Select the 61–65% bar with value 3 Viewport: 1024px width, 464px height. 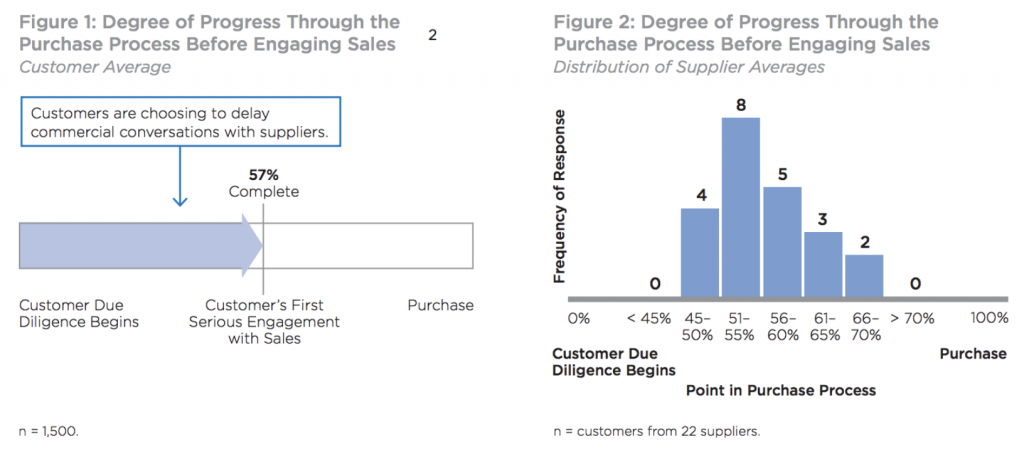click(x=823, y=264)
